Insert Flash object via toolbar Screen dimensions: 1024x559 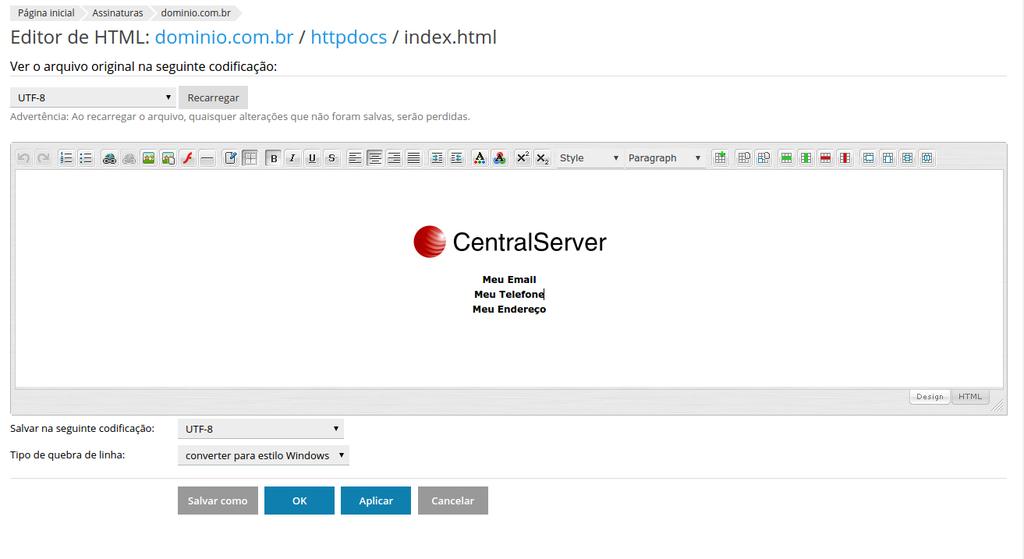coord(187,158)
